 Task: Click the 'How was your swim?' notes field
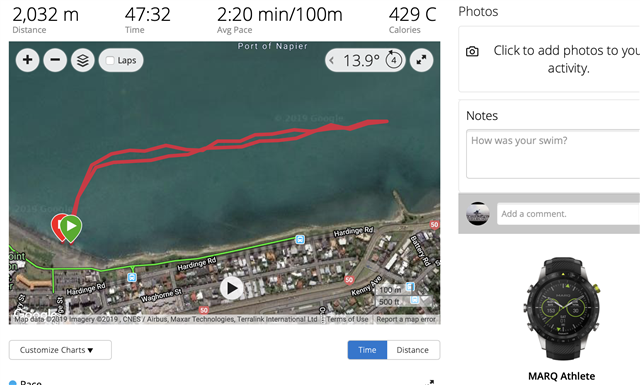pyautogui.click(x=553, y=154)
